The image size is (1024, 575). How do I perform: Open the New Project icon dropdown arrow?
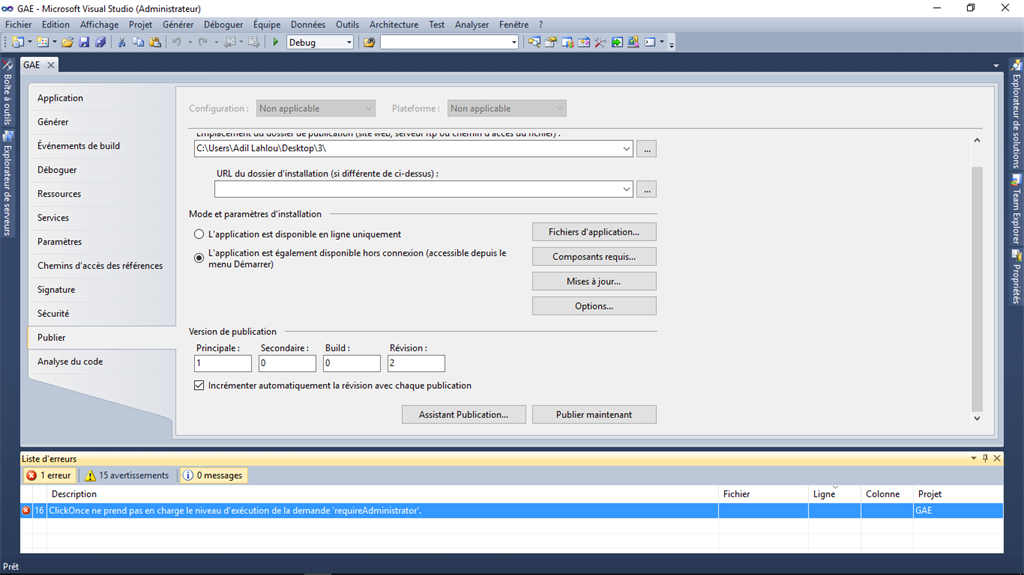click(29, 42)
